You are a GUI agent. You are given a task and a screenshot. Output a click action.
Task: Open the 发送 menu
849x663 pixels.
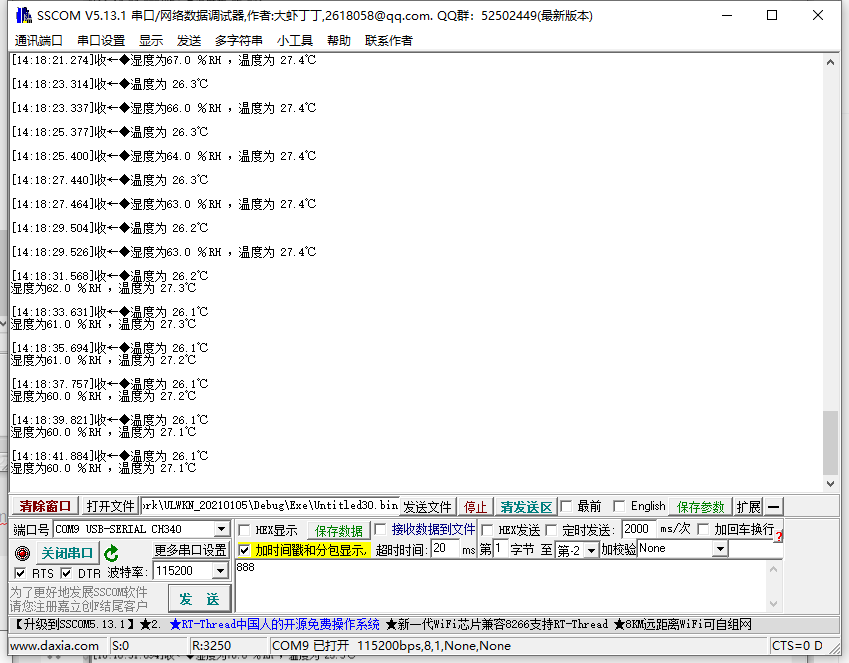tap(189, 41)
